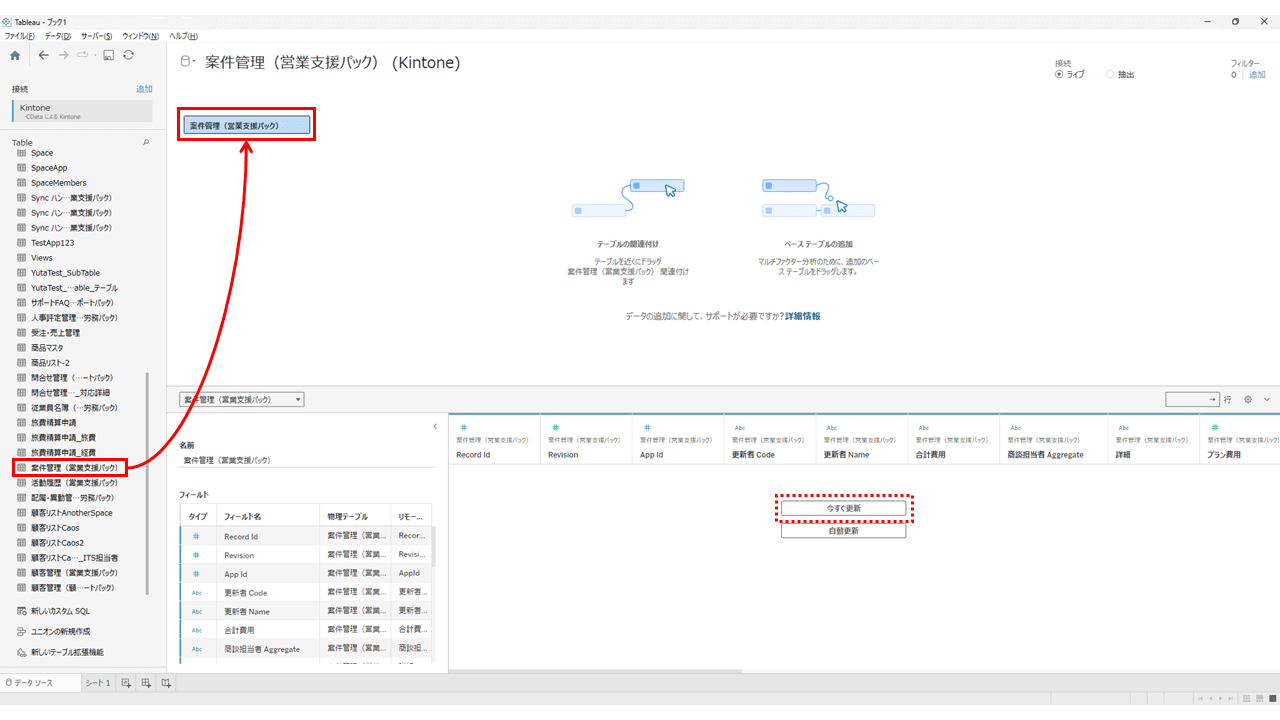1280x720 pixels.
Task: Click the App Id field row in metadata
Action: [305, 574]
